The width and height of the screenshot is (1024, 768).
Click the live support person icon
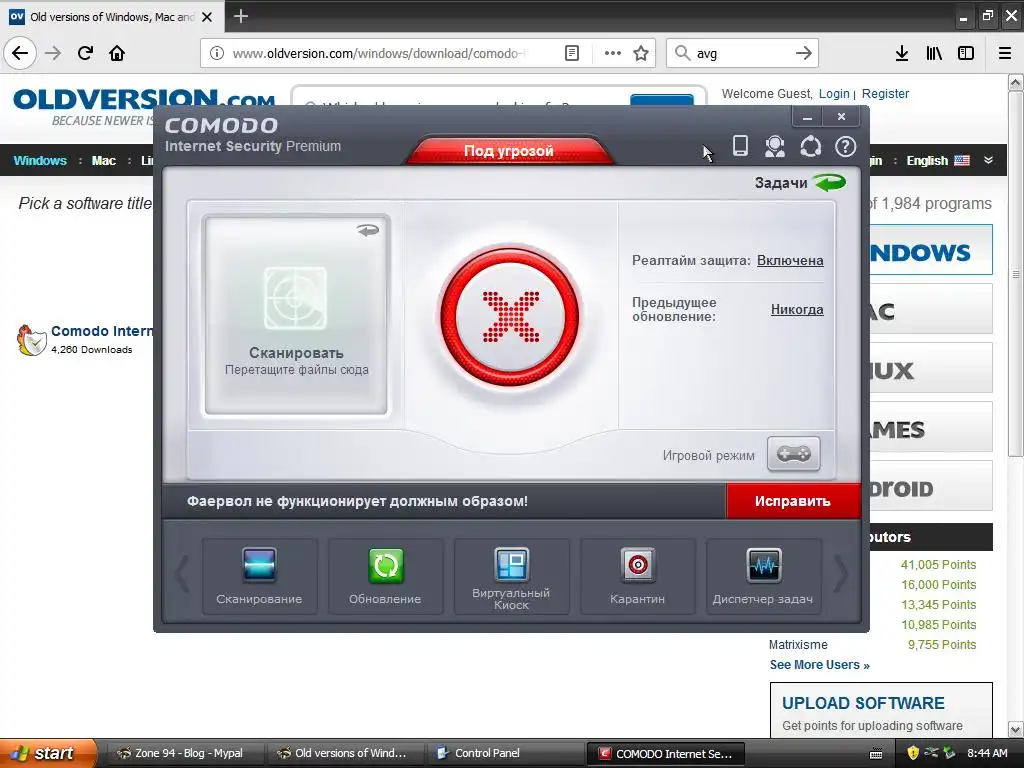pyautogui.click(x=775, y=146)
